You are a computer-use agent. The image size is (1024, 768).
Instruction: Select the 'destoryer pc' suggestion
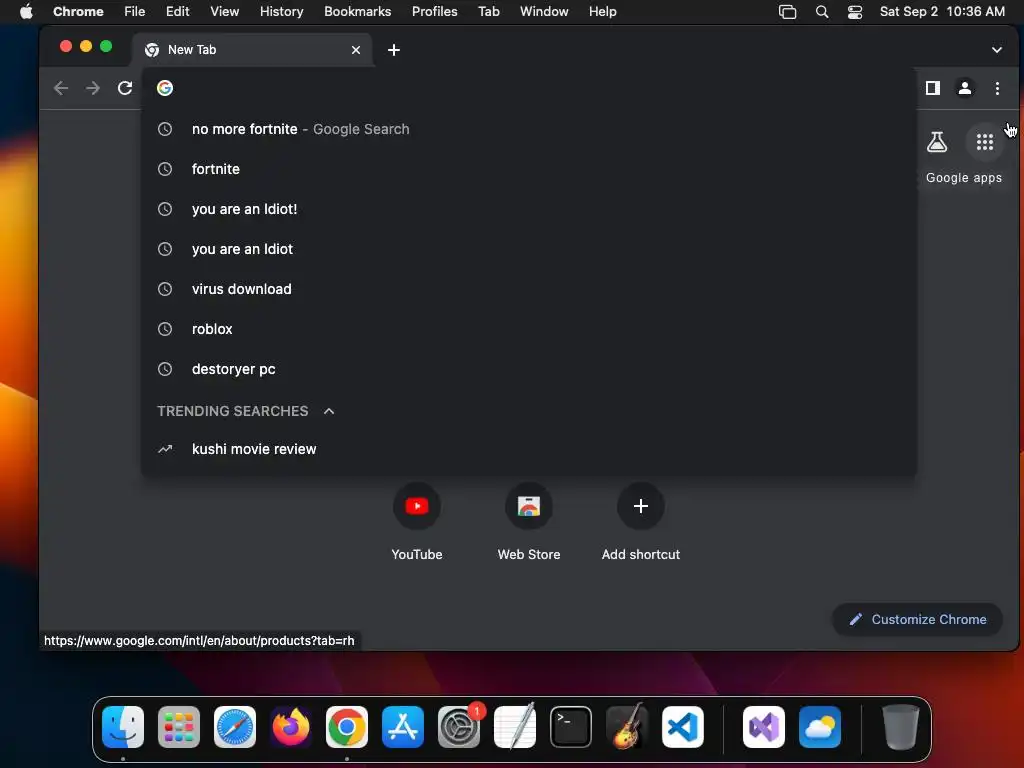coord(529,369)
